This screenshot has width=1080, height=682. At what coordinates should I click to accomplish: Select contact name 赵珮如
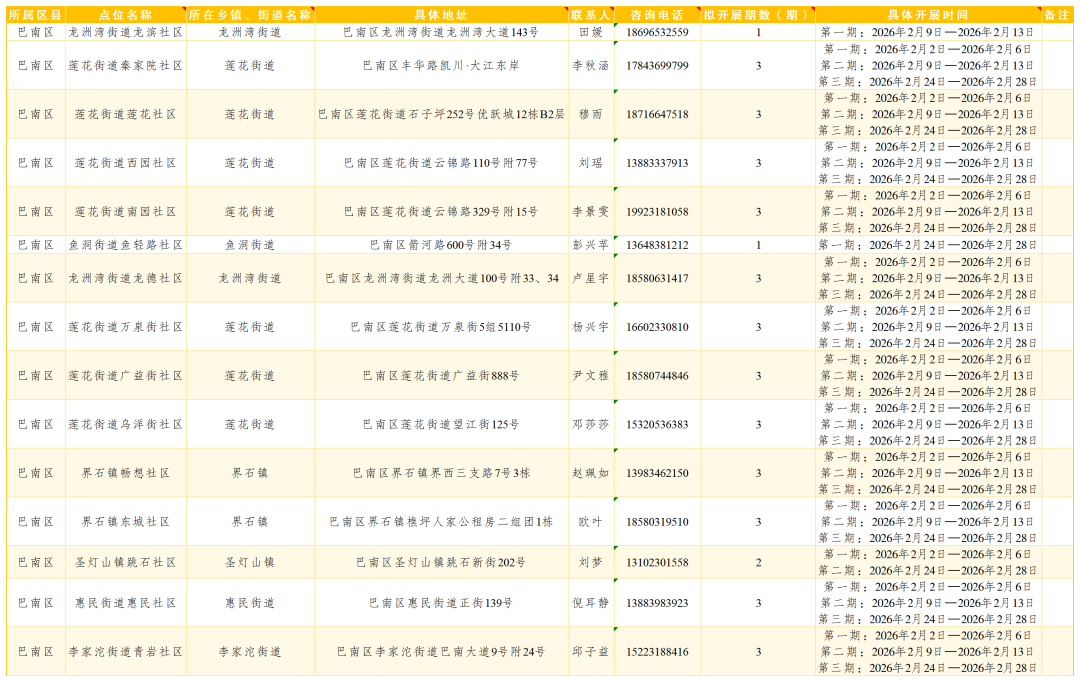click(x=591, y=473)
